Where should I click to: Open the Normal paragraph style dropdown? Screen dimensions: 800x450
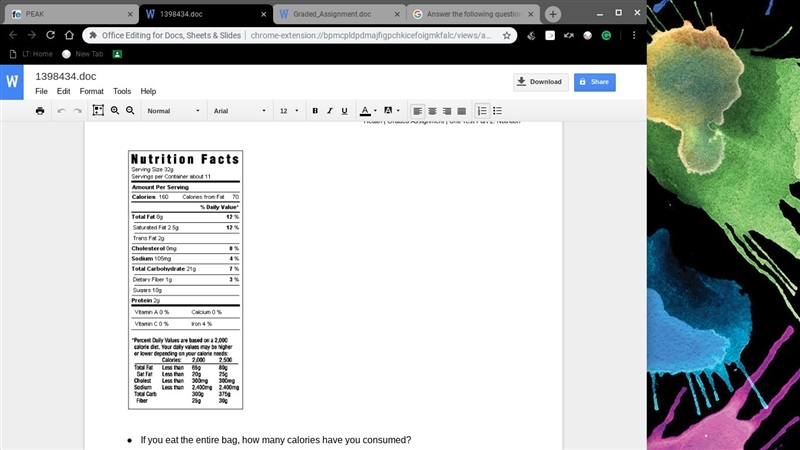173,111
